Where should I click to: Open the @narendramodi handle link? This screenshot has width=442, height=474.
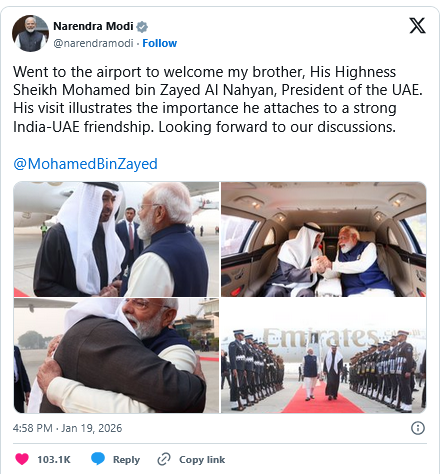pos(93,43)
